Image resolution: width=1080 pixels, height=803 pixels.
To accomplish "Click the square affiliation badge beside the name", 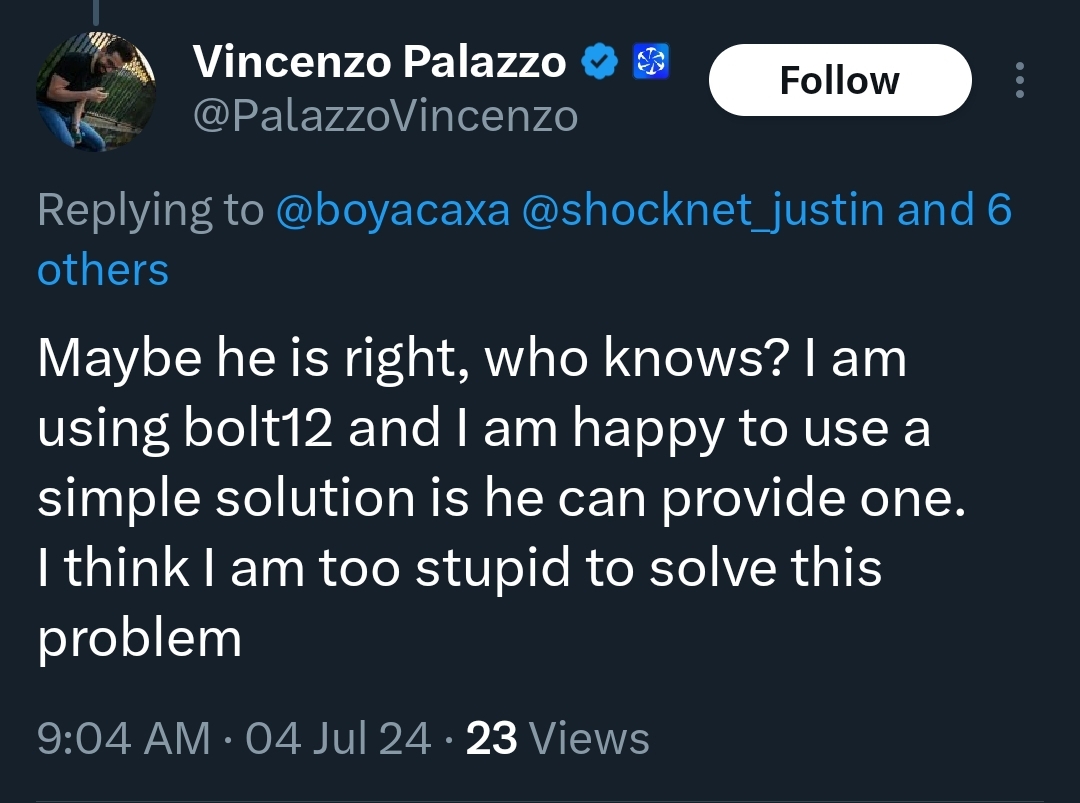I will 651,63.
